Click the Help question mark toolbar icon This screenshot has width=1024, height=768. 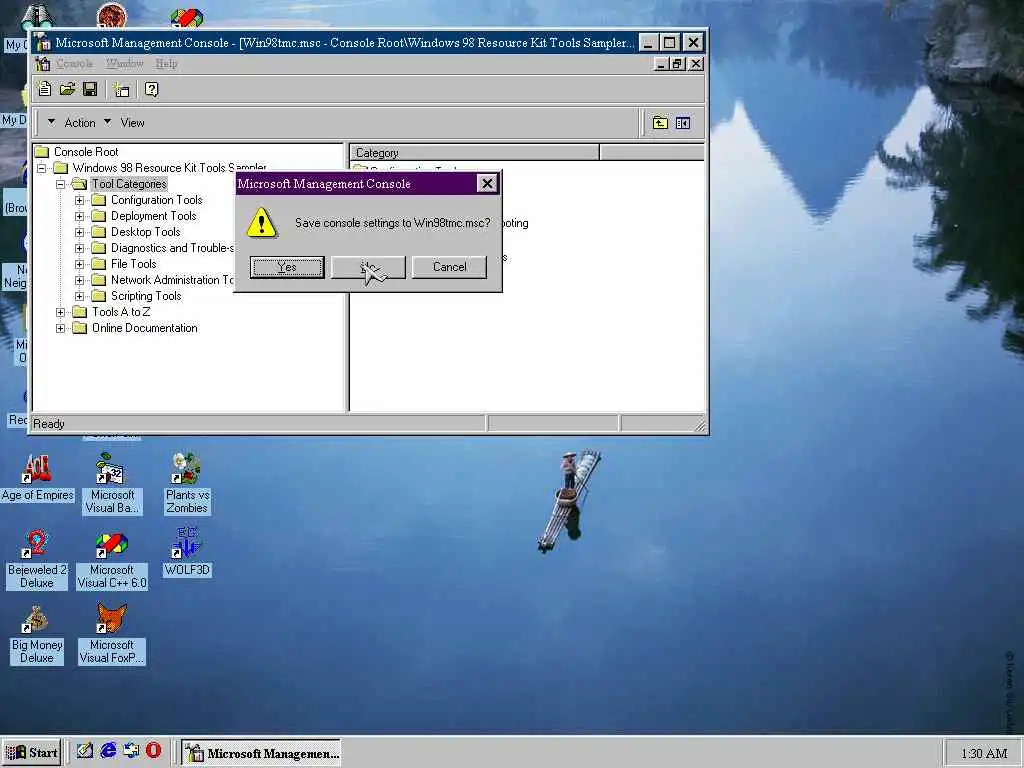click(152, 89)
